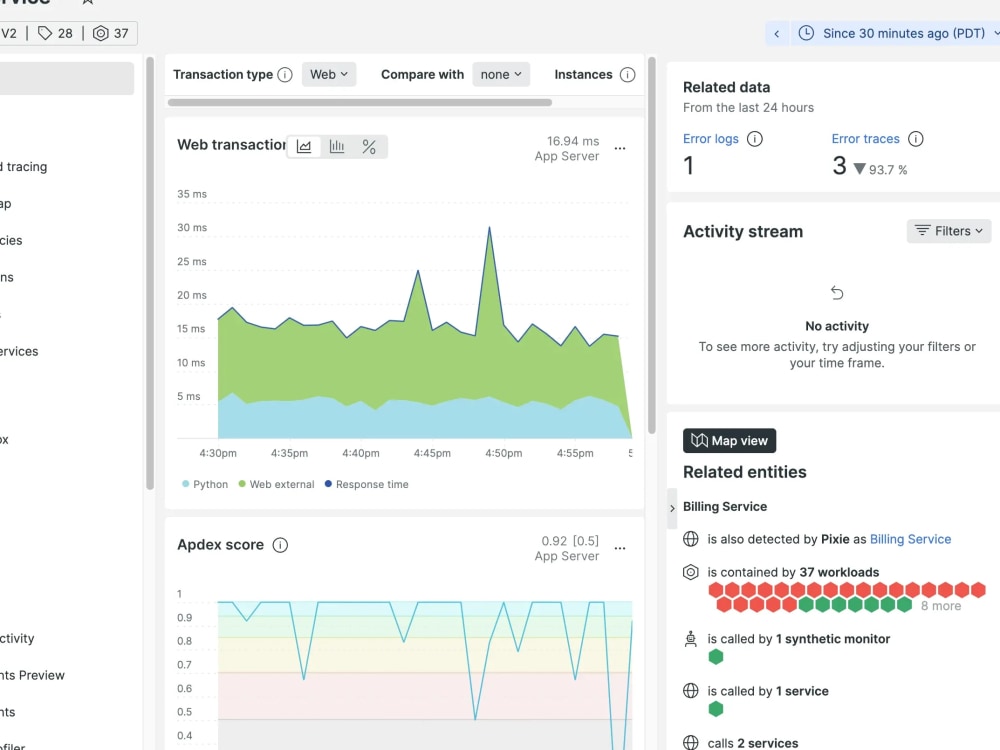Viewport: 1000px width, 750px height.
Task: Click the workloads hexagon icon showing 37
Action: point(101,33)
